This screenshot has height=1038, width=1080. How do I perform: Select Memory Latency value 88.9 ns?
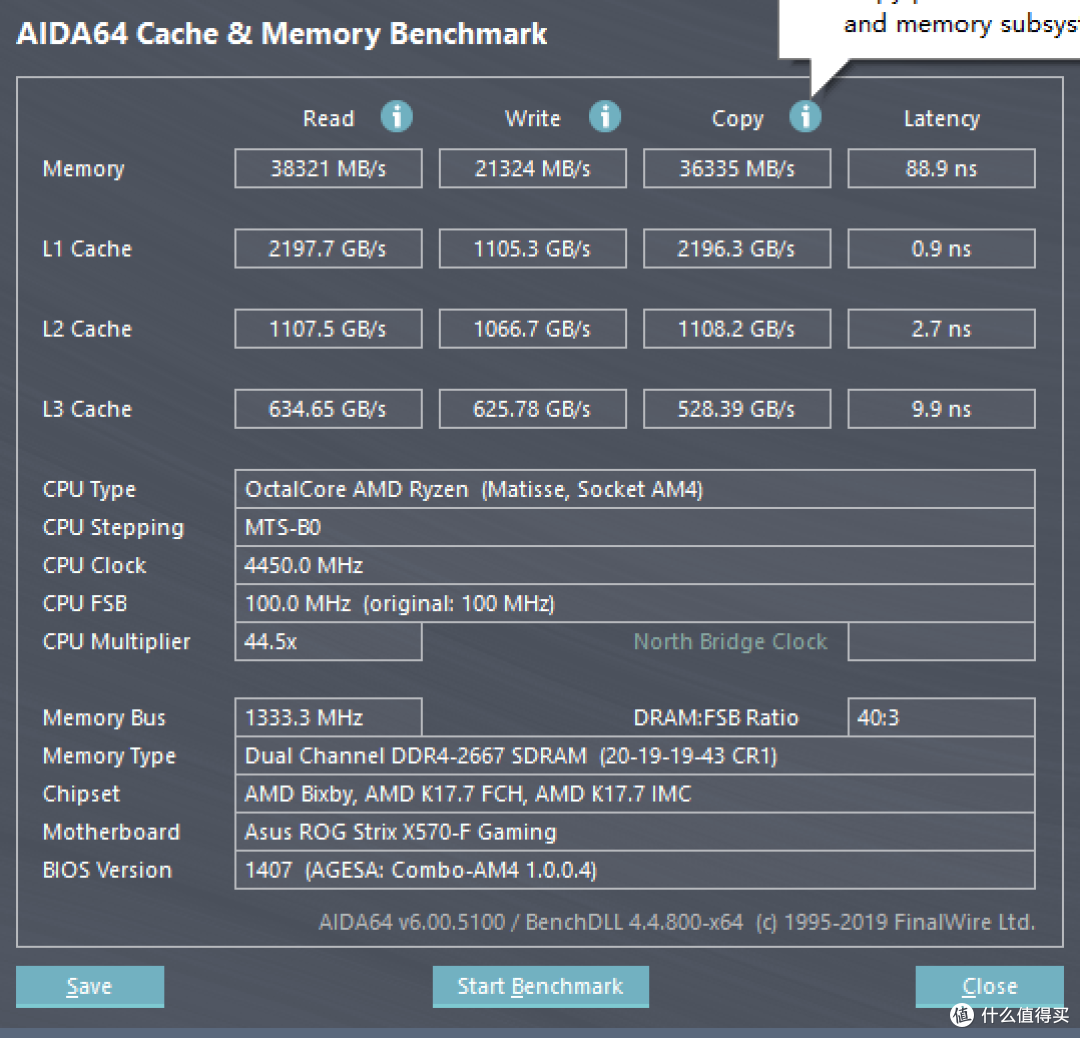coord(942,168)
